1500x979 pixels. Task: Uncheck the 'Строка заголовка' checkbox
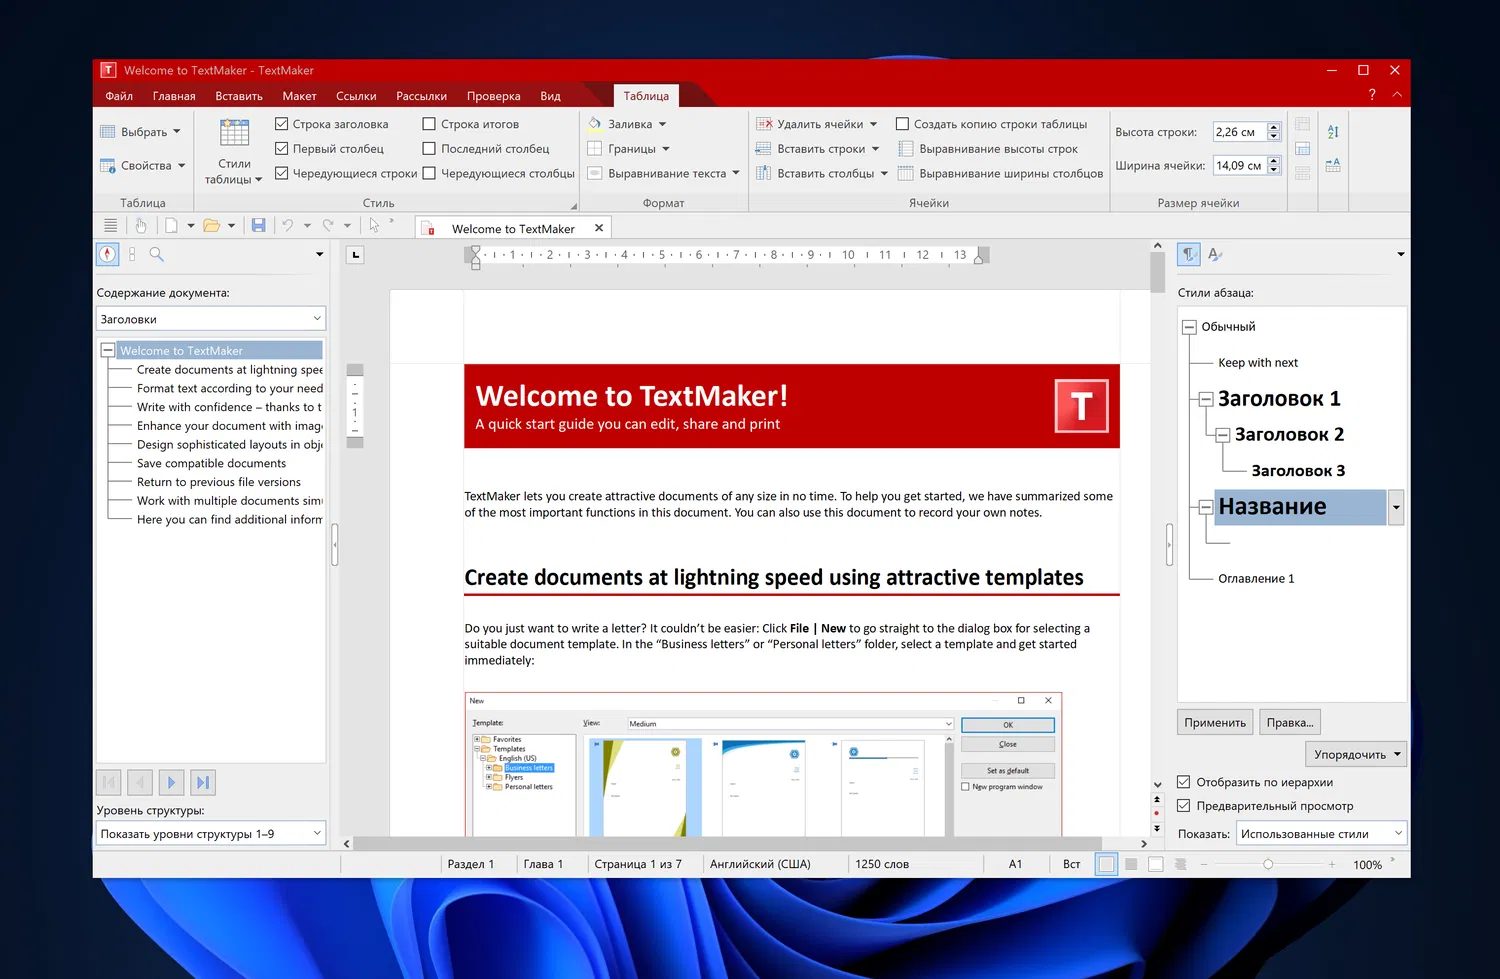pyautogui.click(x=282, y=124)
